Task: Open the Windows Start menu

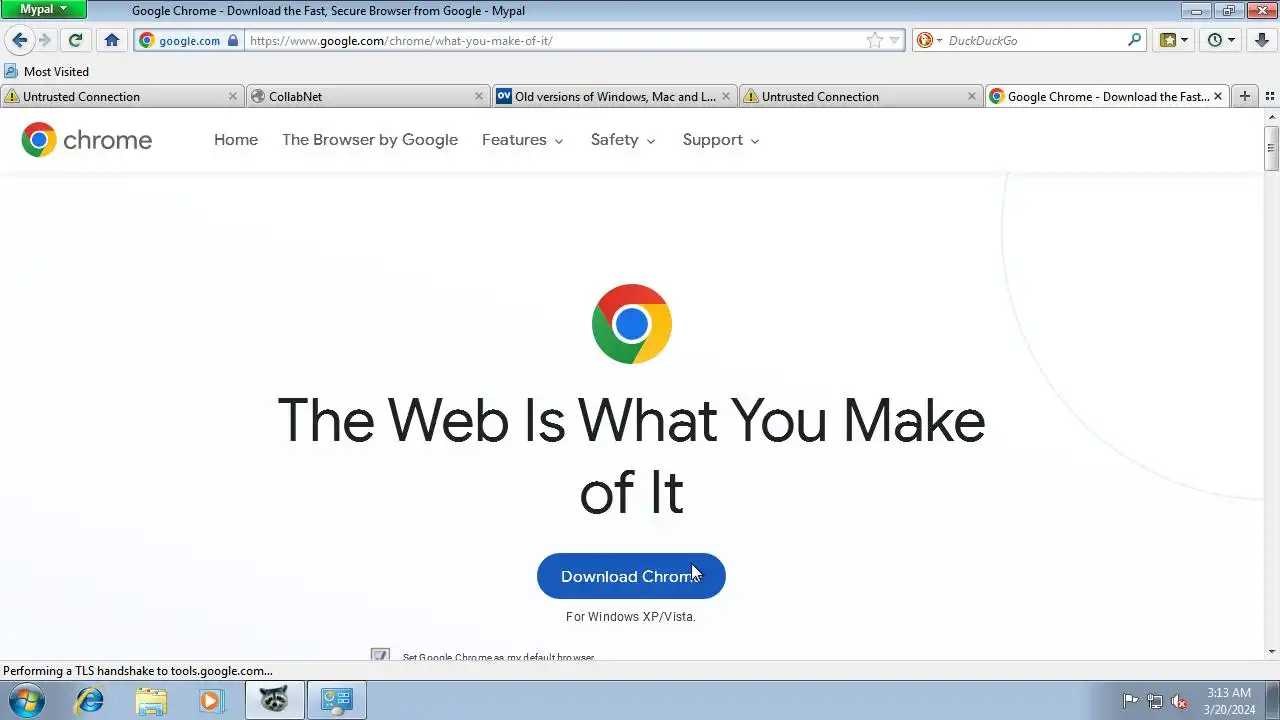Action: [x=27, y=700]
